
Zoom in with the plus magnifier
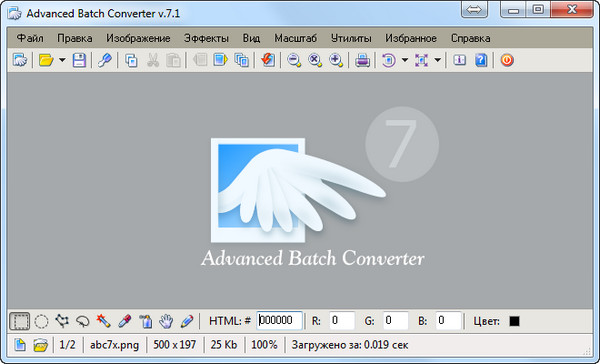click(x=336, y=60)
